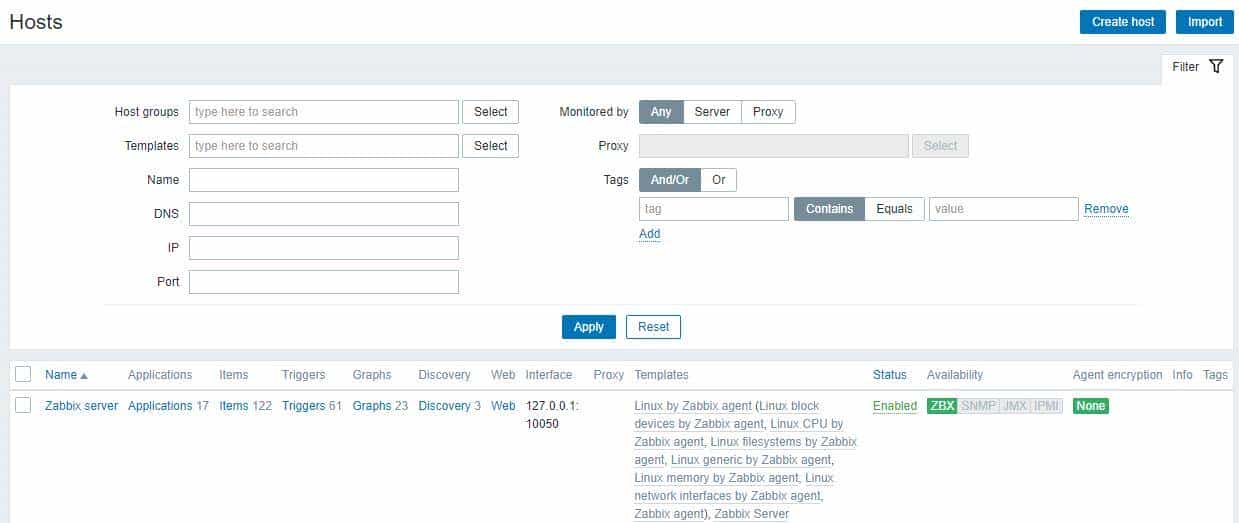1239x523 pixels.
Task: Tick the Zabbix server row checkbox
Action: (x=23, y=405)
